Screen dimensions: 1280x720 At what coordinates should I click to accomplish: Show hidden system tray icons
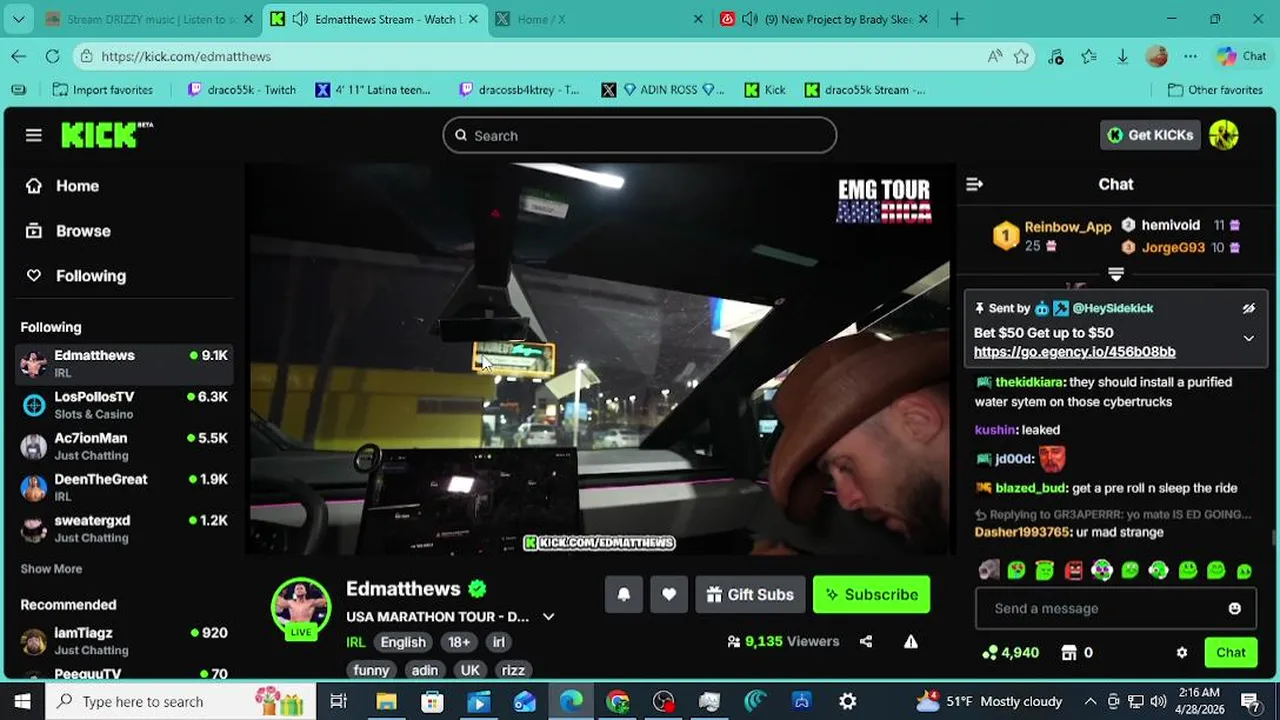(x=1090, y=701)
